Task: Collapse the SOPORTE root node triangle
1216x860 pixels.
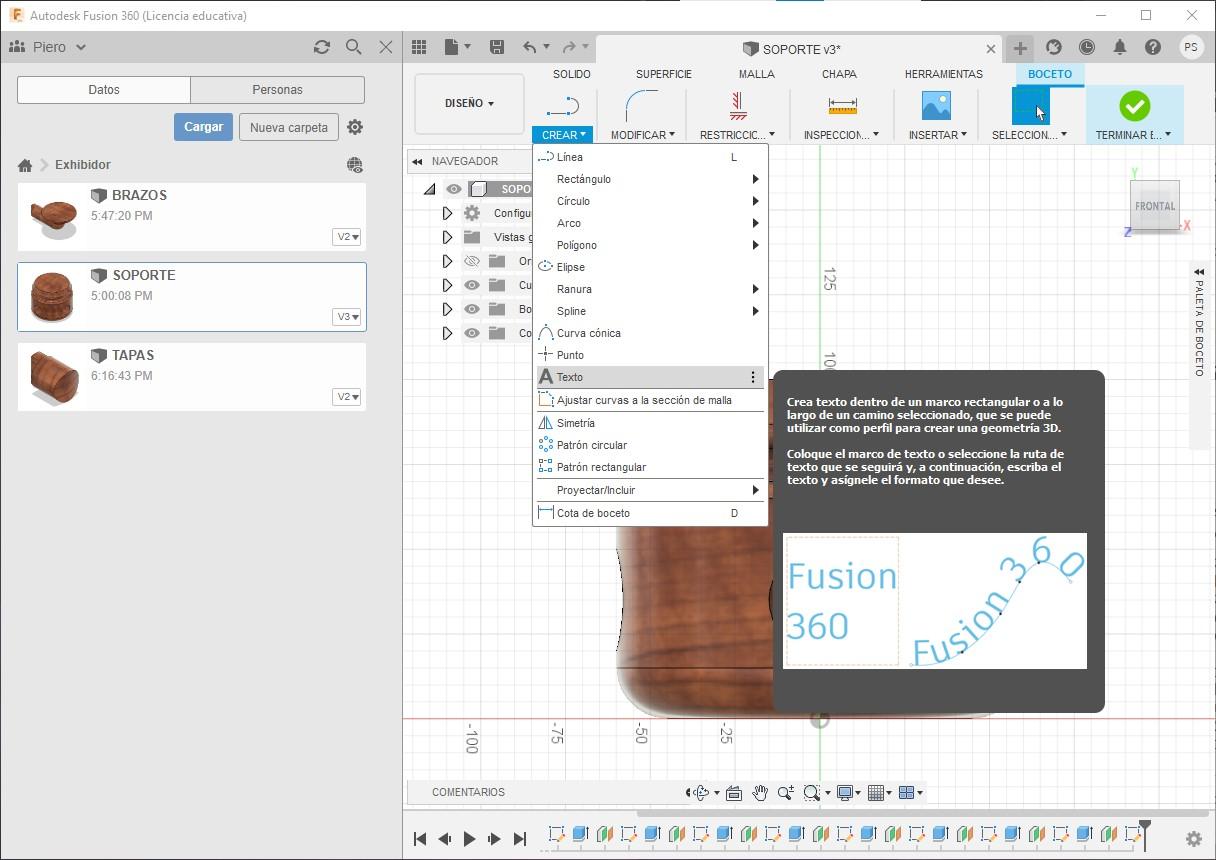Action: coord(430,189)
